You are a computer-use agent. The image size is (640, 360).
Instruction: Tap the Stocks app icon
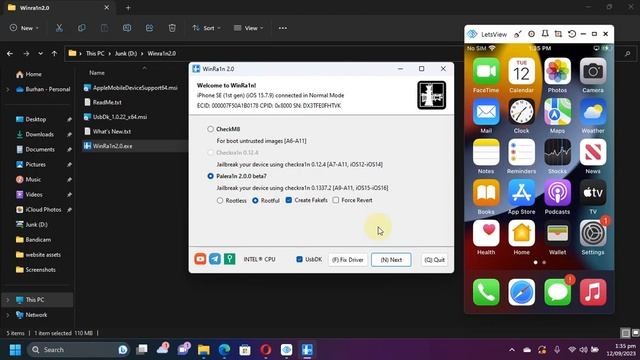[557, 152]
